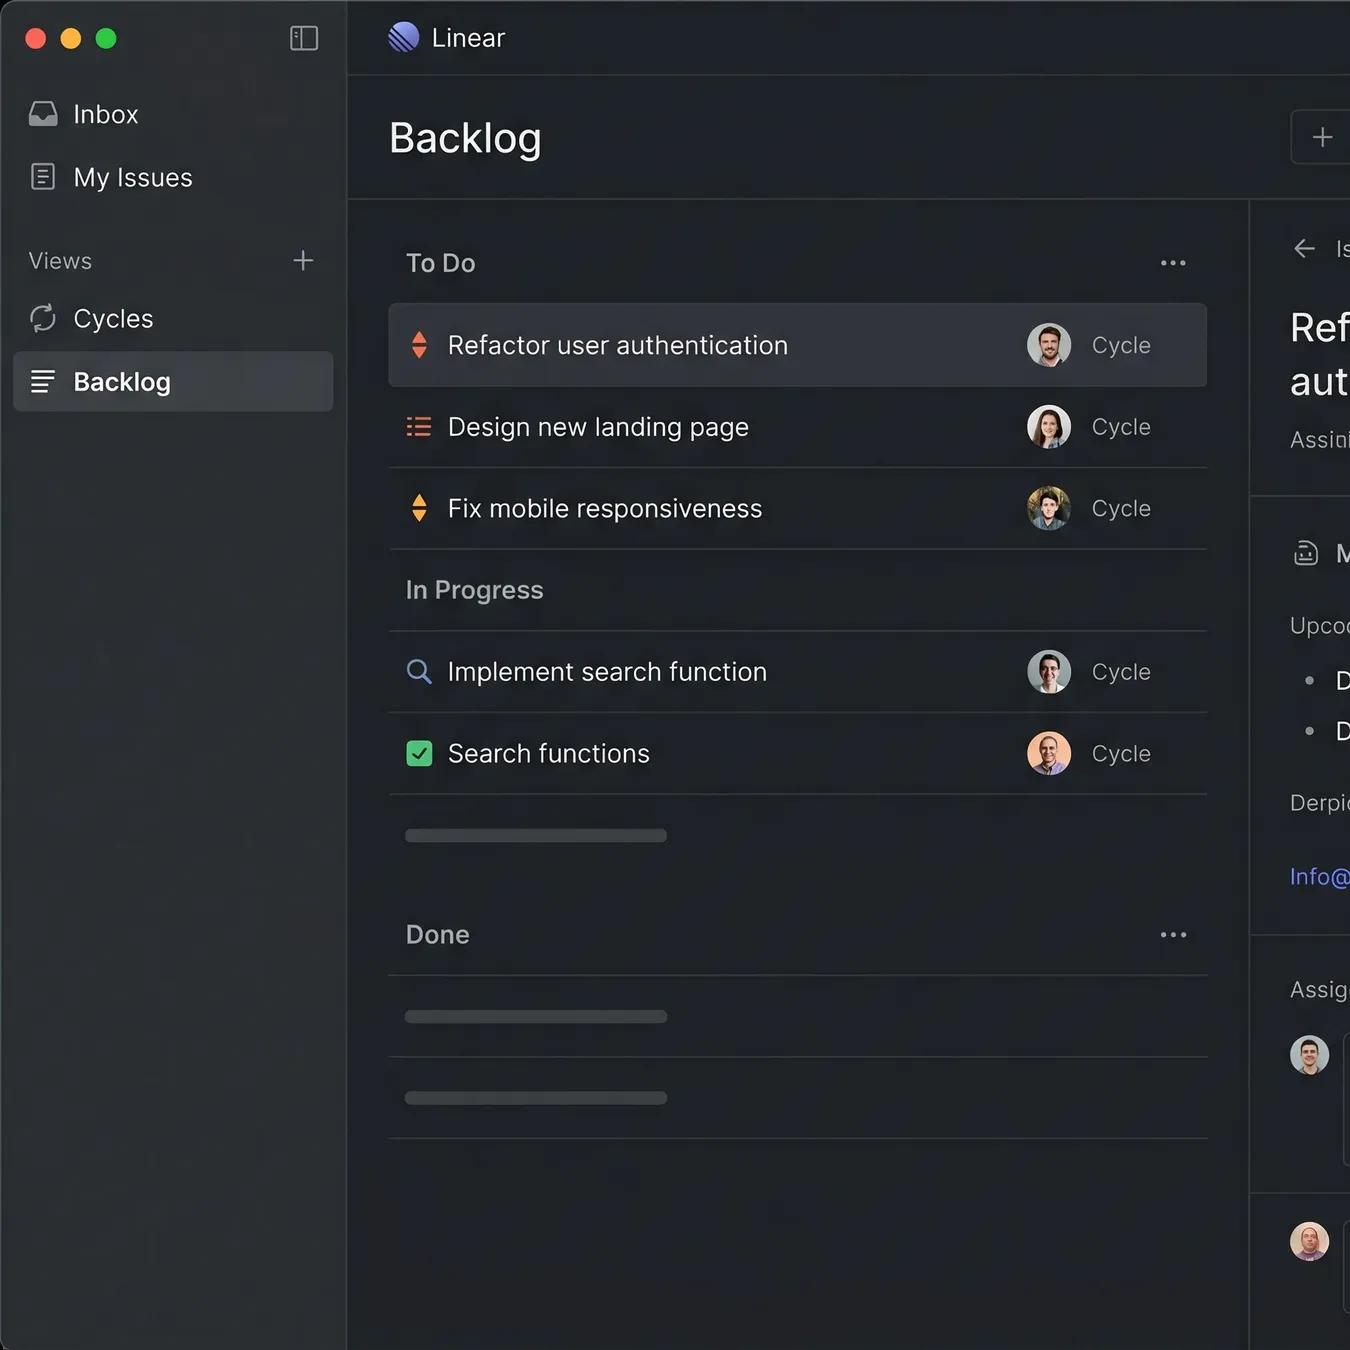Image resolution: width=1350 pixels, height=1350 pixels.
Task: Click Cycle label on Refactor user authentication
Action: tap(1121, 345)
